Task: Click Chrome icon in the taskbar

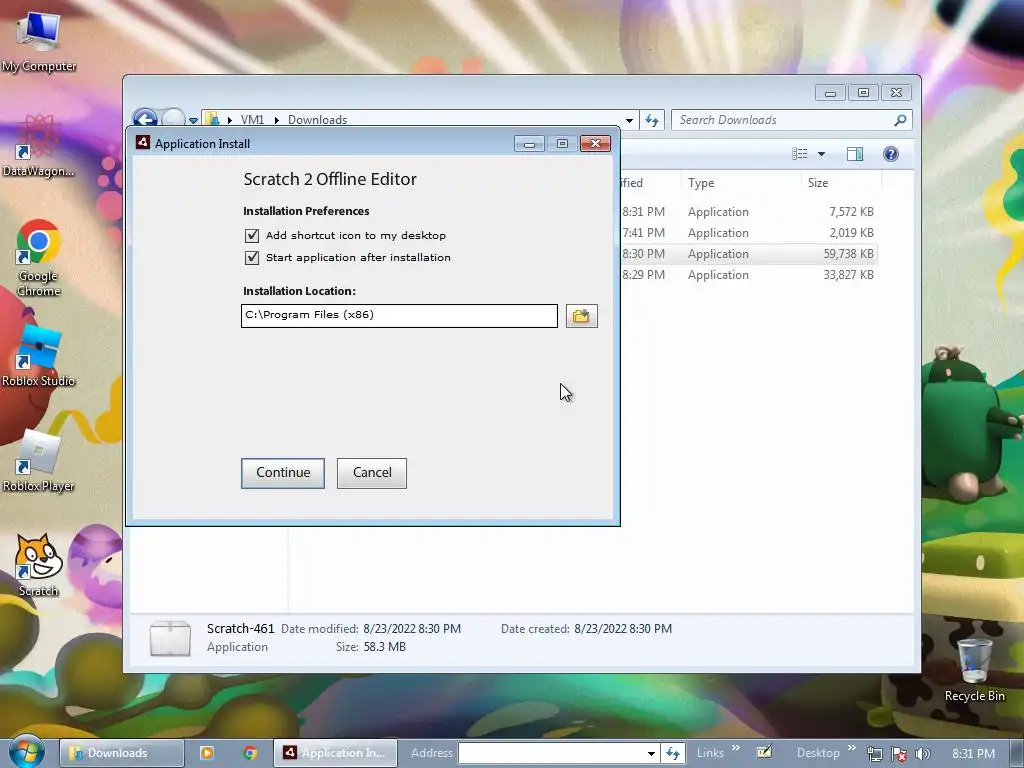Action: coord(250,753)
